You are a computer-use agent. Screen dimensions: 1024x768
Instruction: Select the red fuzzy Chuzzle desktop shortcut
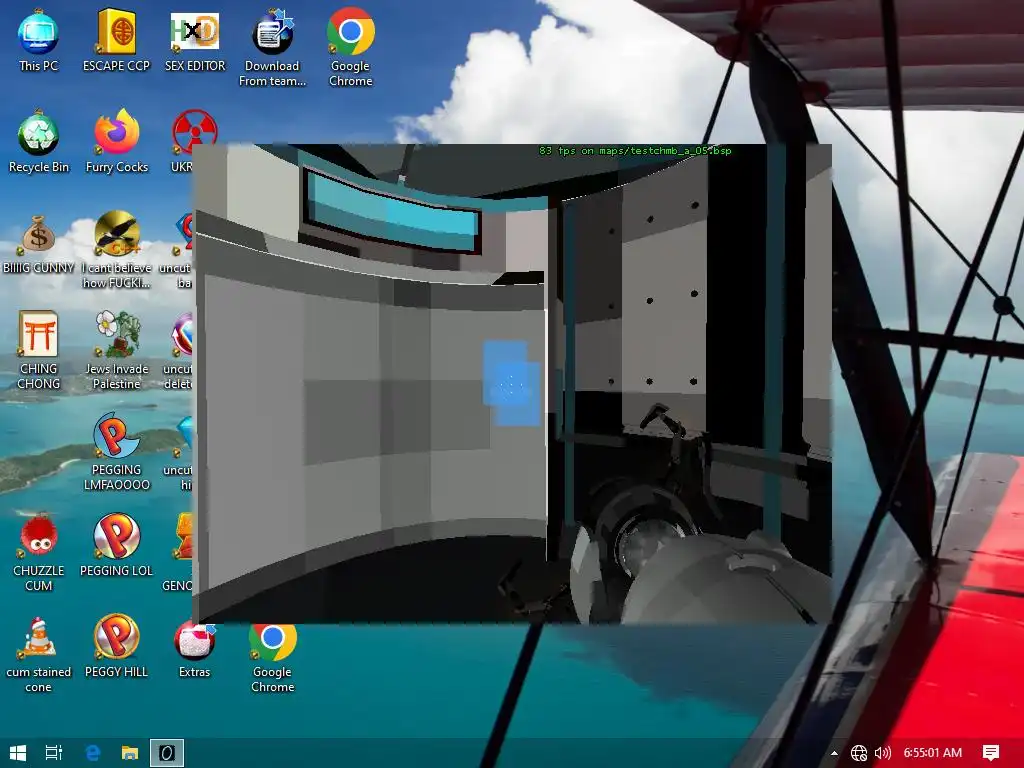click(x=38, y=553)
